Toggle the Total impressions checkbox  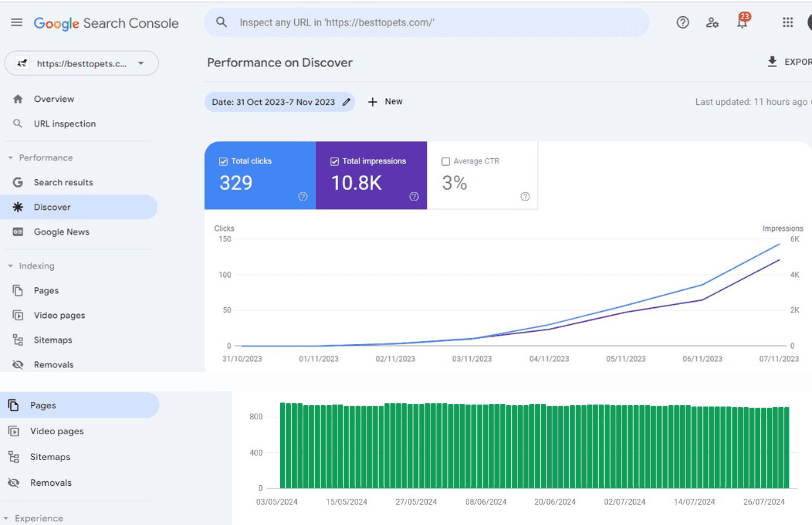(335, 162)
